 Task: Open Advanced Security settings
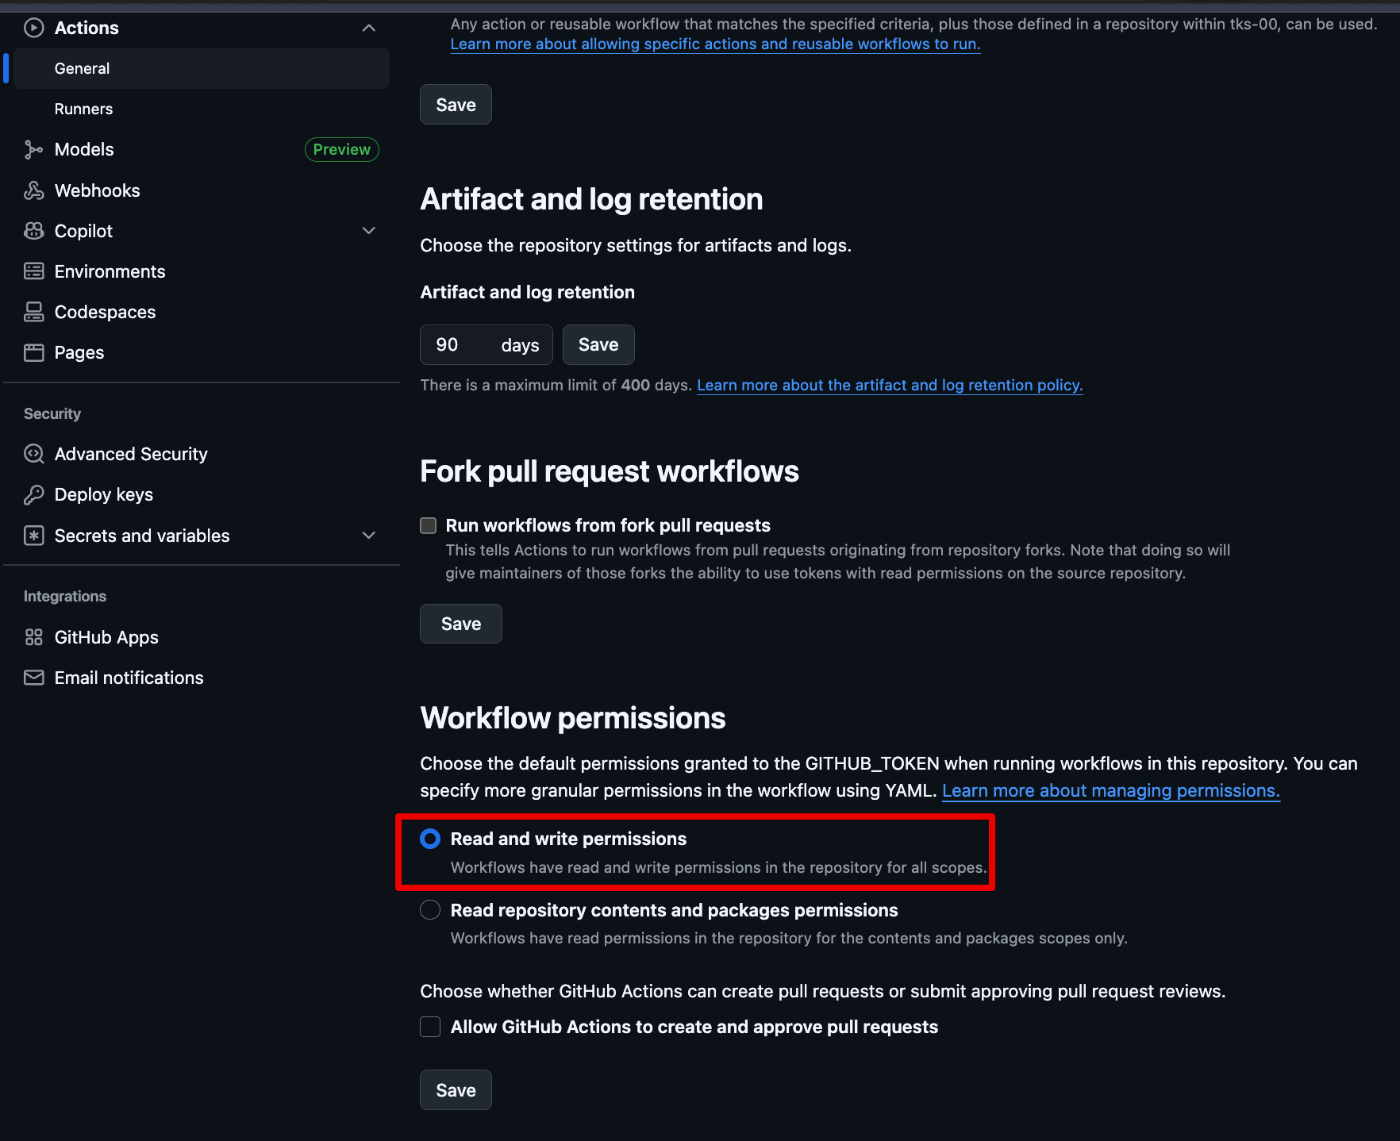pyautogui.click(x=131, y=454)
